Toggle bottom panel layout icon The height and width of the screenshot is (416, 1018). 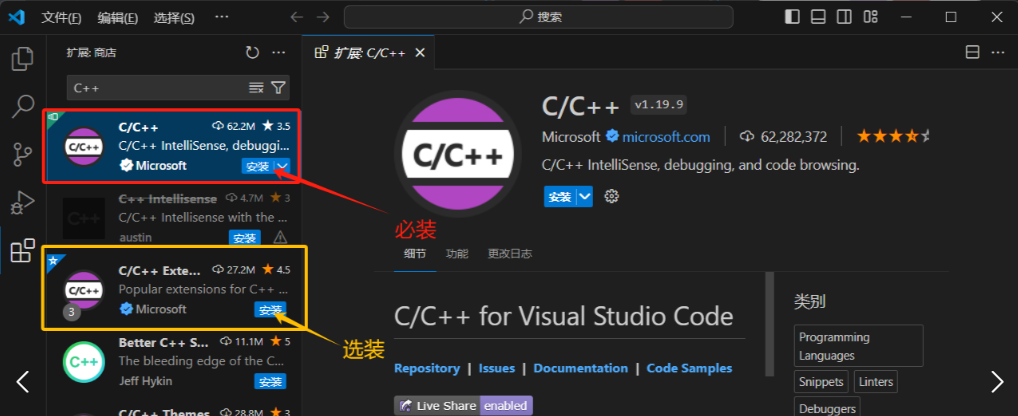pyautogui.click(x=818, y=17)
